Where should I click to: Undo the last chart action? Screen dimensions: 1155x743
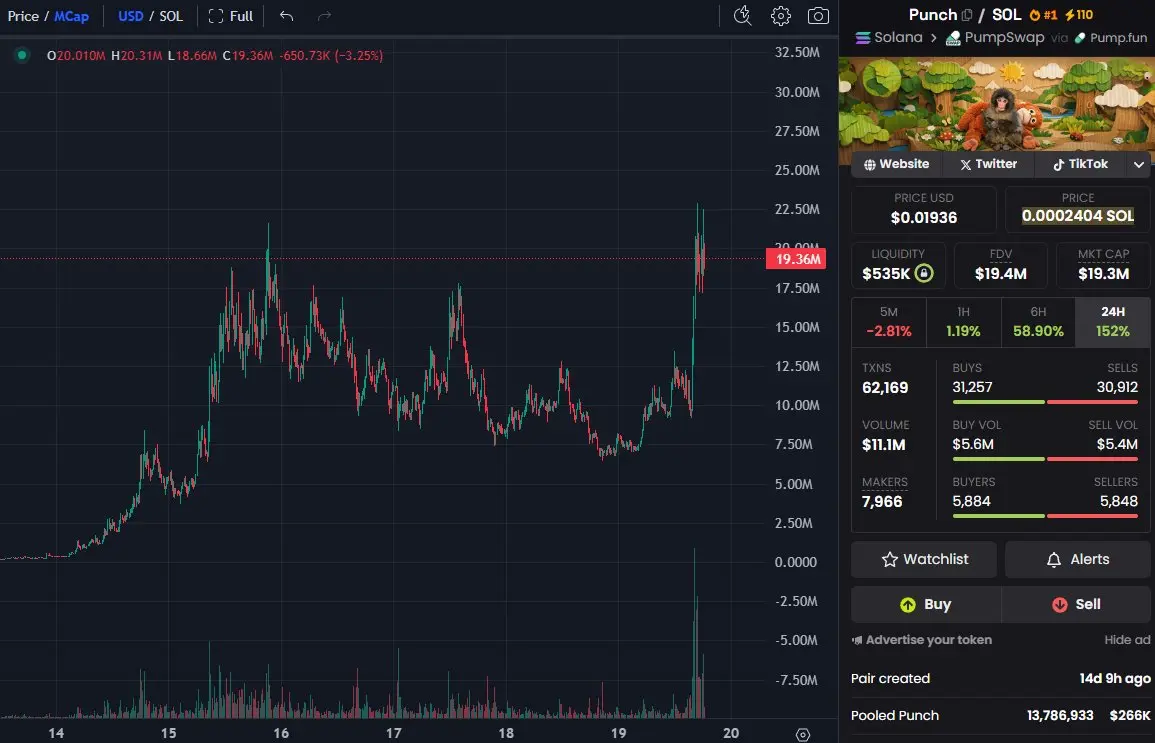[x=287, y=15]
